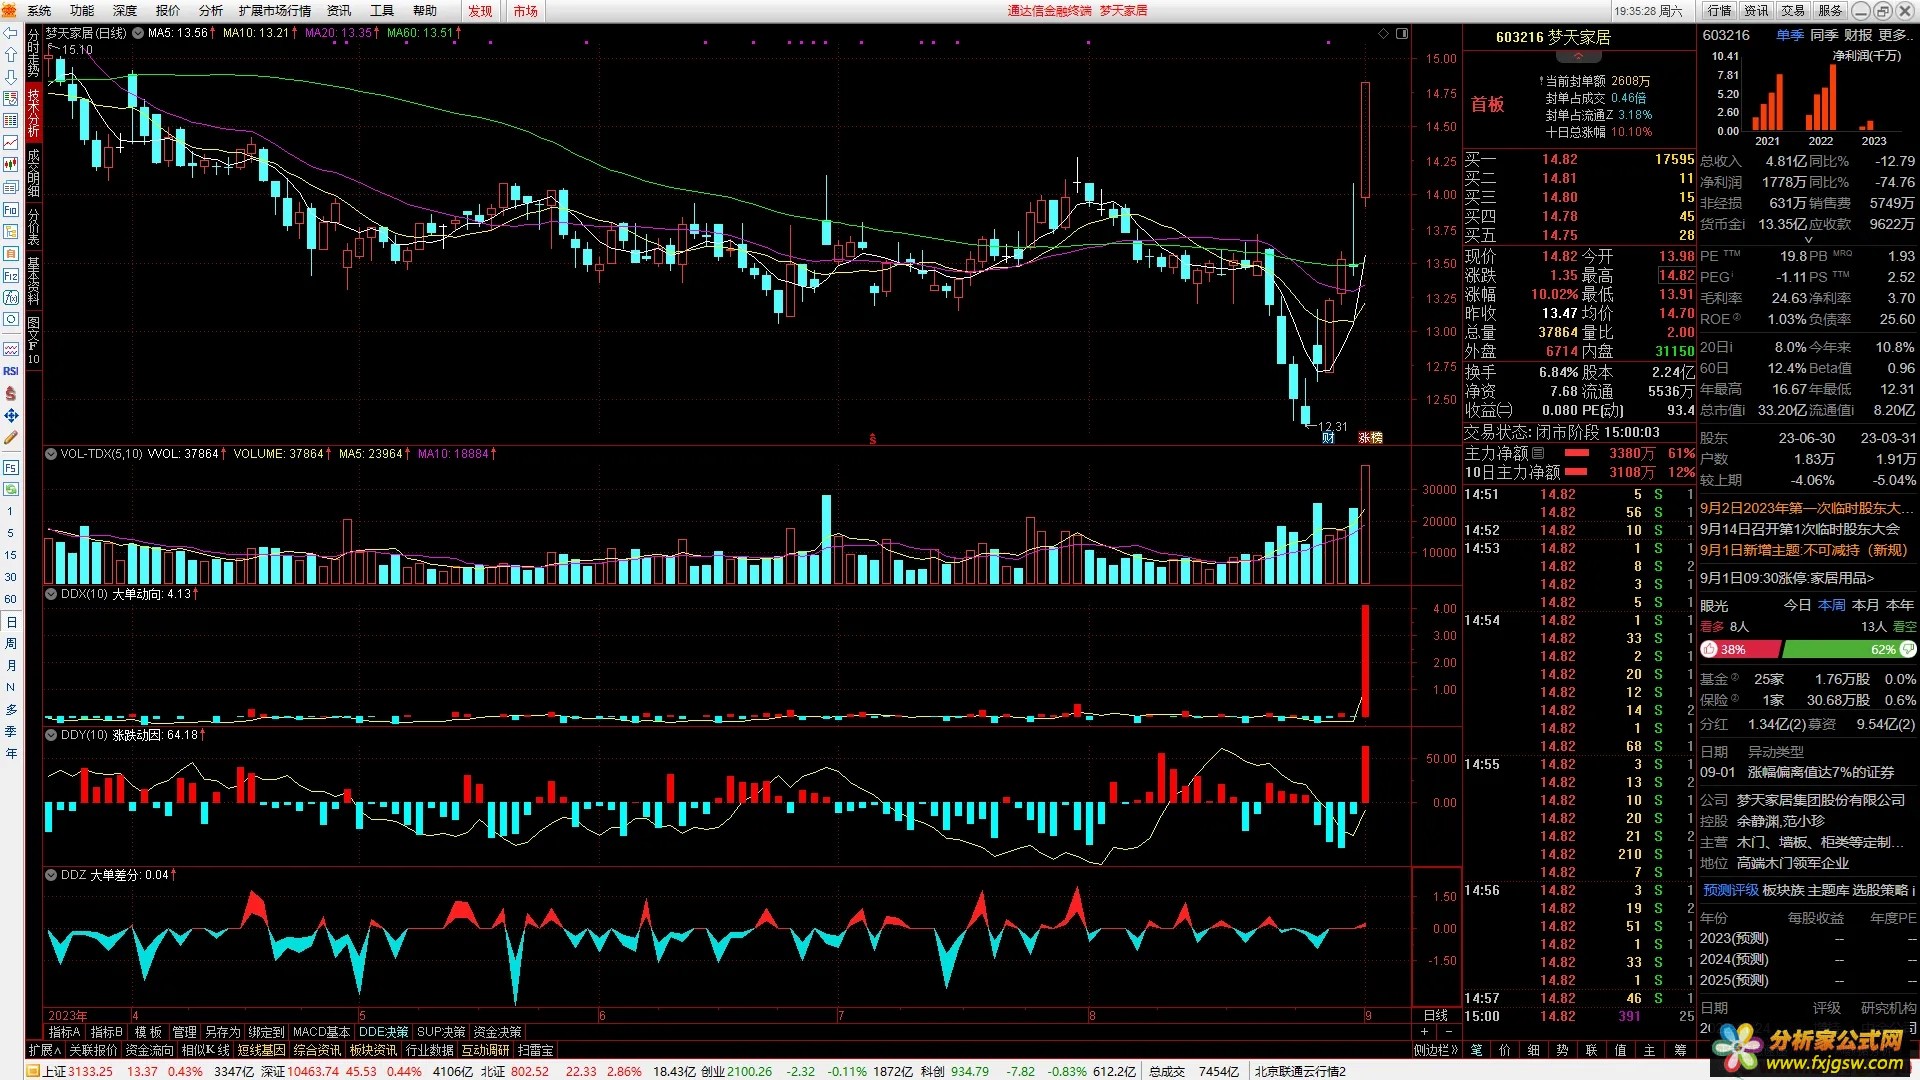Open the RSI indicator icon
The image size is (1920, 1080).
[11, 371]
